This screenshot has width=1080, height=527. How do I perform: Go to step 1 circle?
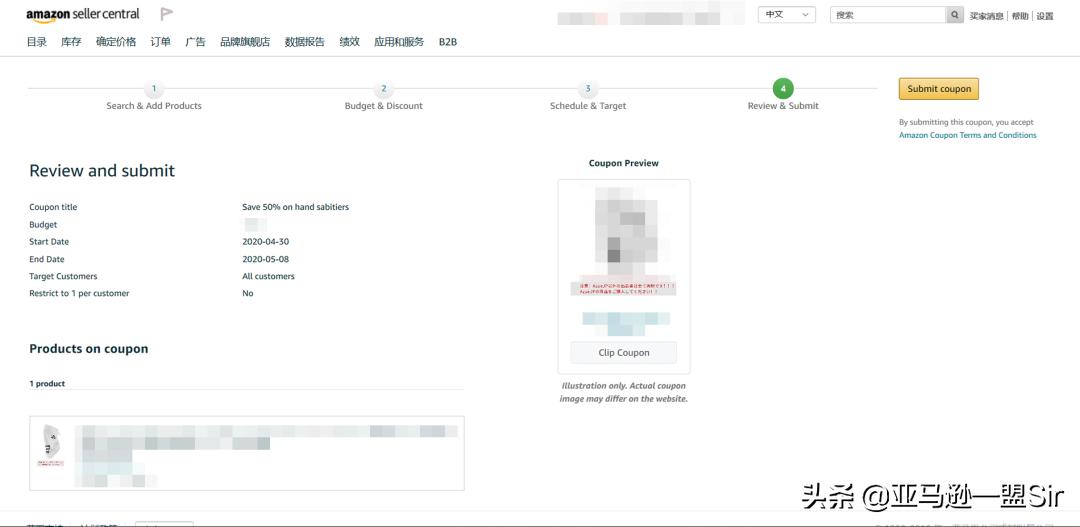[154, 89]
